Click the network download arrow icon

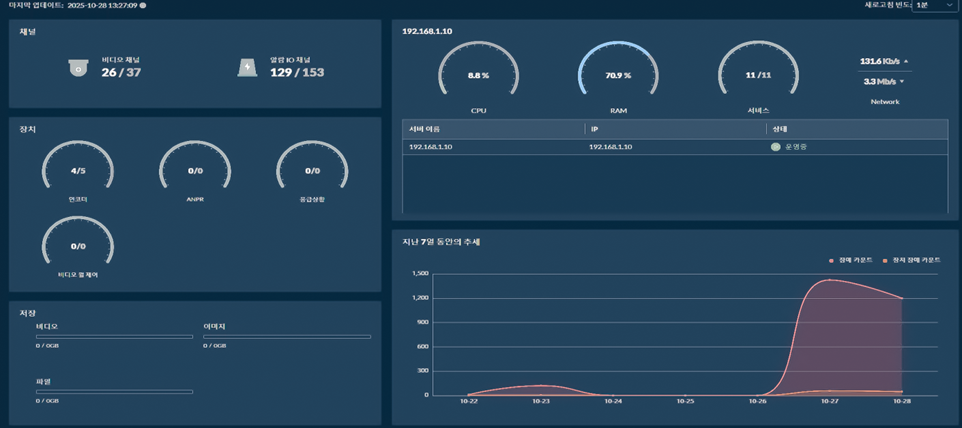(x=902, y=82)
